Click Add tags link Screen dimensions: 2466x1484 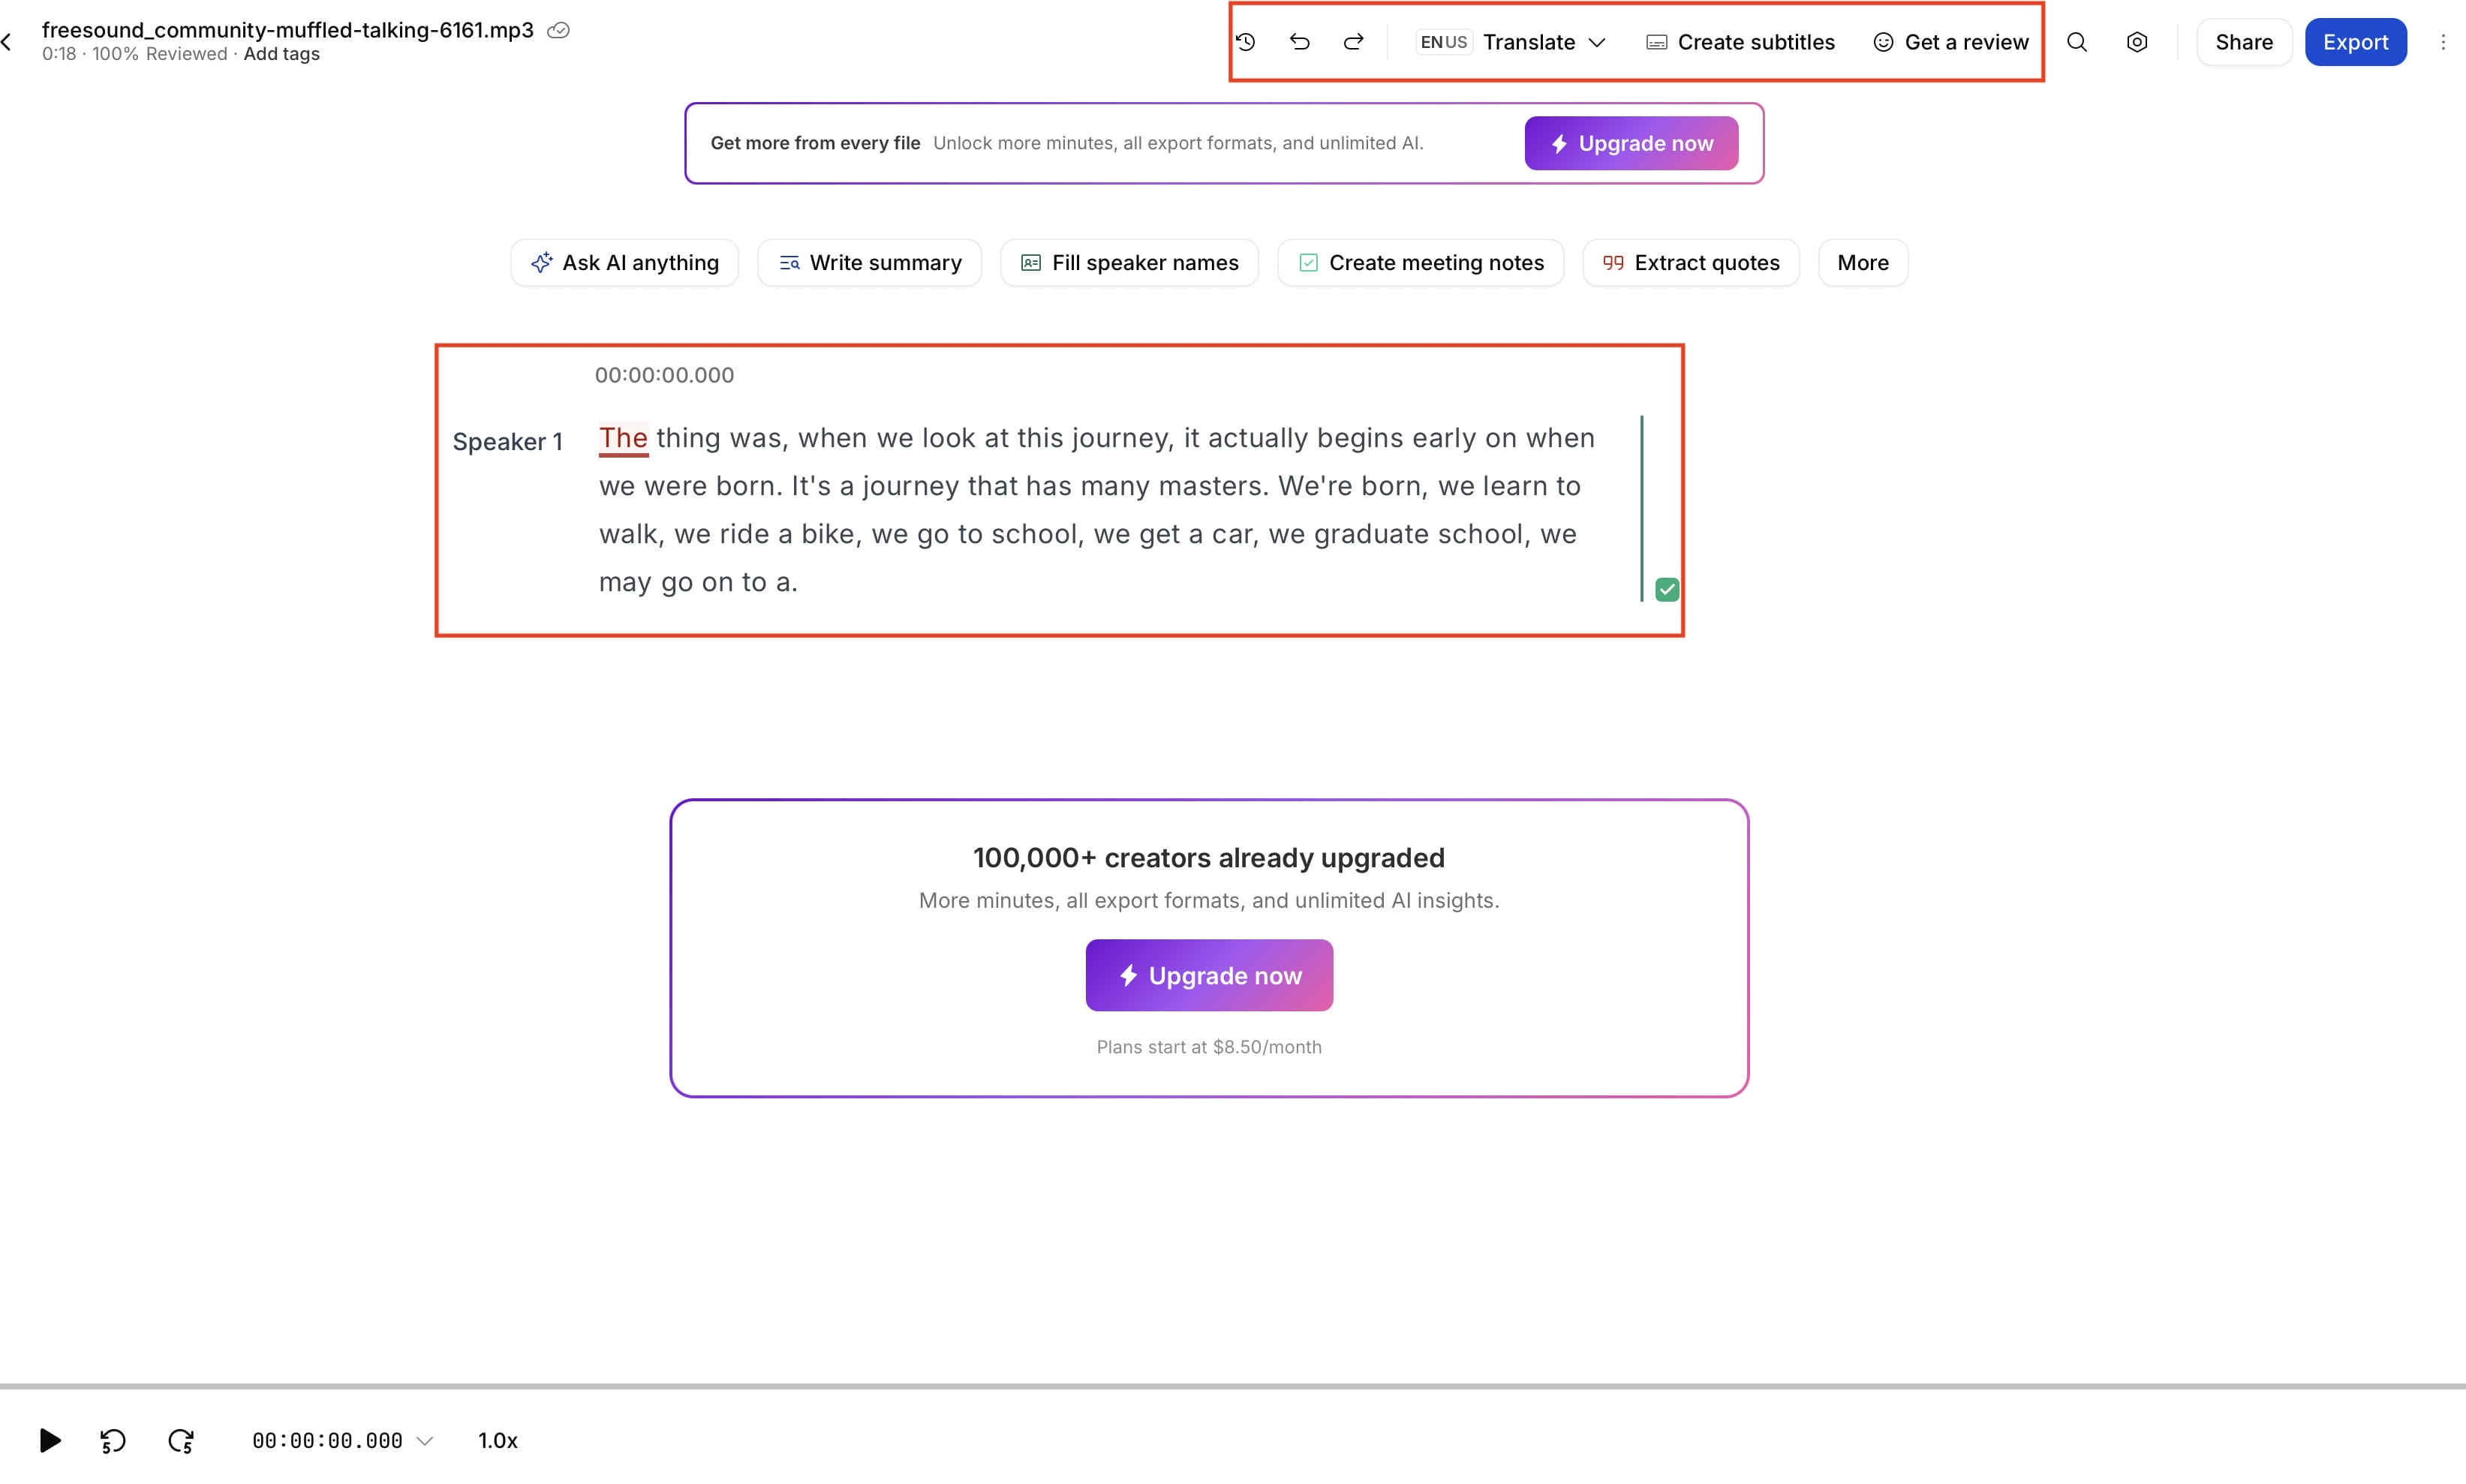[281, 54]
